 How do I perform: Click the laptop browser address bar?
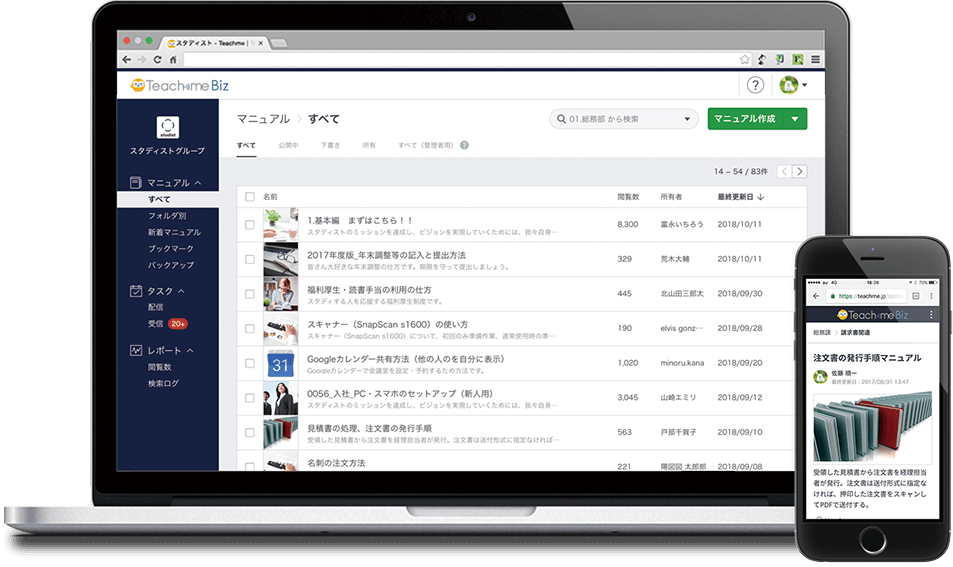[459, 60]
